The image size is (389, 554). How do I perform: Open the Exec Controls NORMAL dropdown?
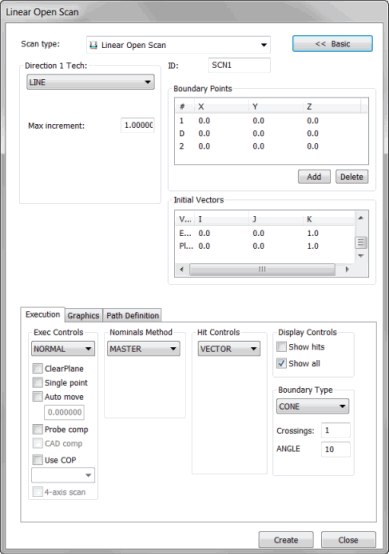click(x=63, y=349)
